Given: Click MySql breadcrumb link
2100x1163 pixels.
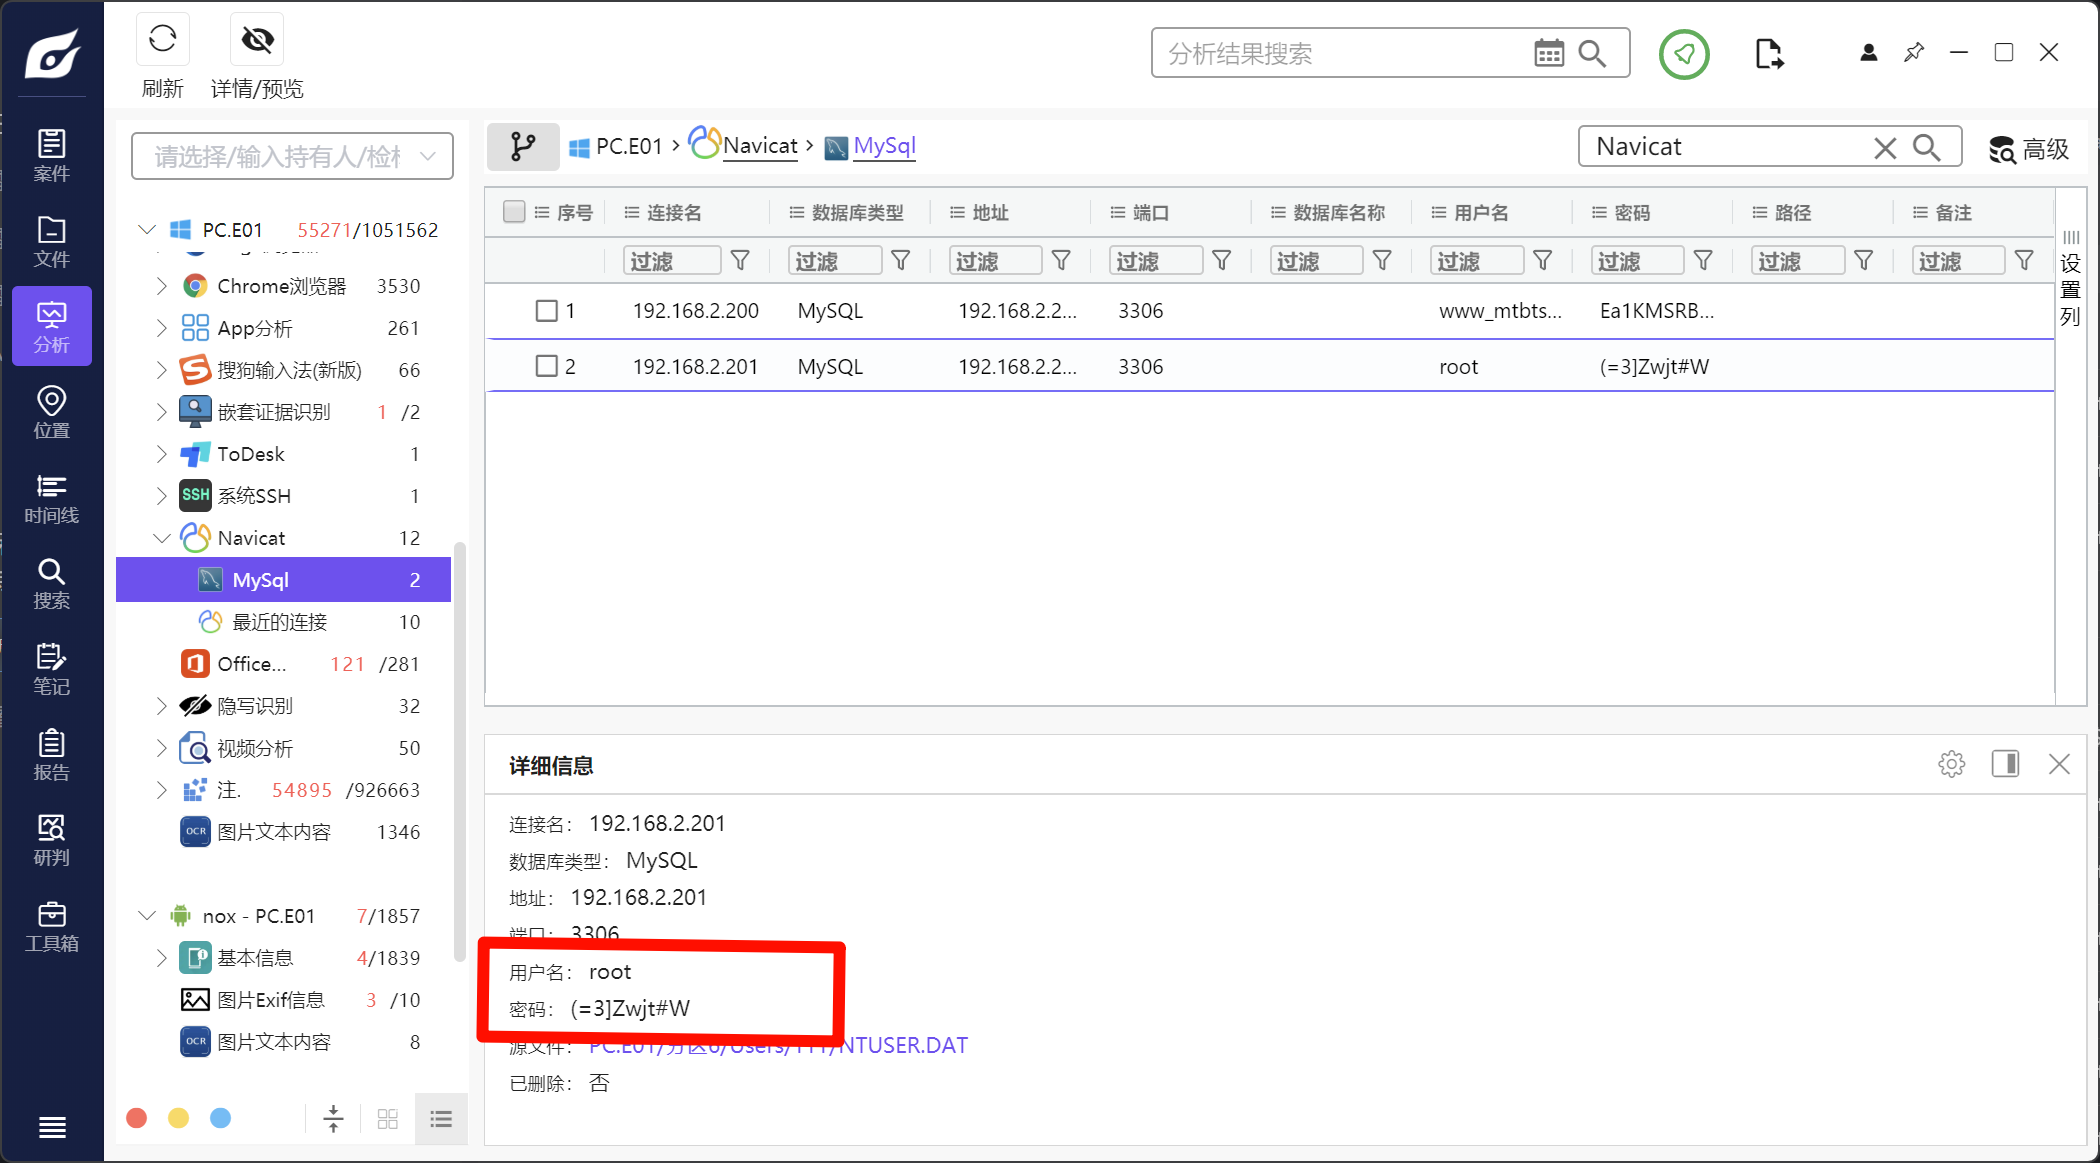Looking at the screenshot, I should point(870,146).
